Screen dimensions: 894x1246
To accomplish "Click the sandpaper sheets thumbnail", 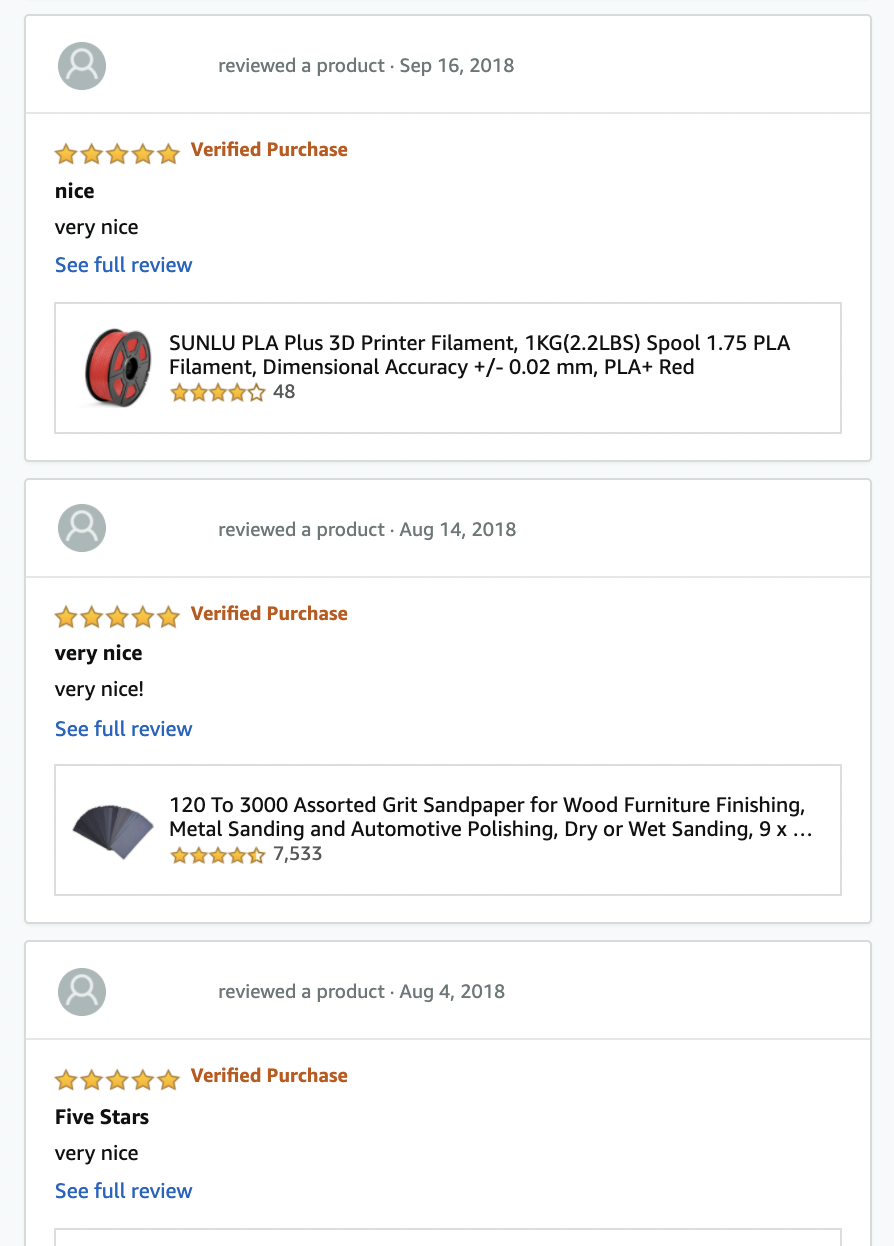I will click(114, 829).
